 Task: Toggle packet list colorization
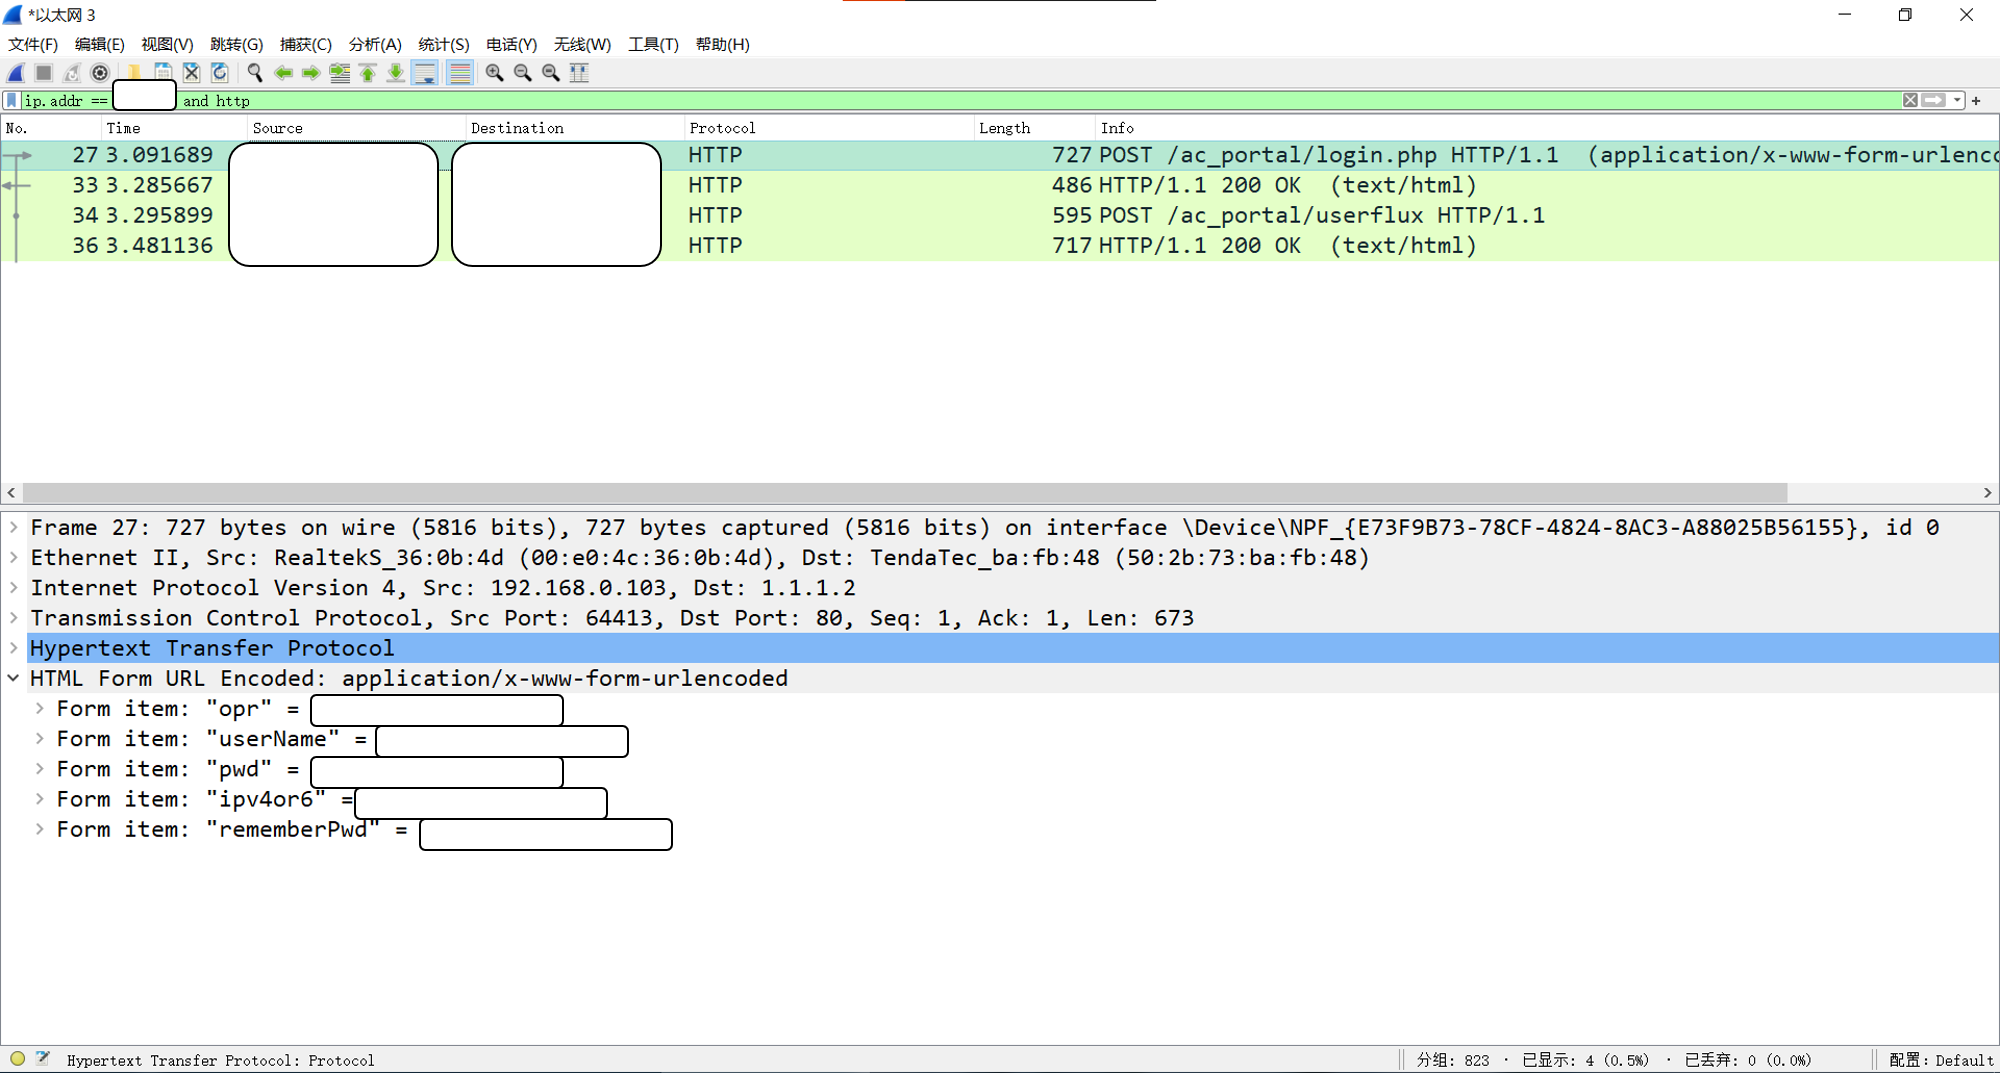pos(459,73)
